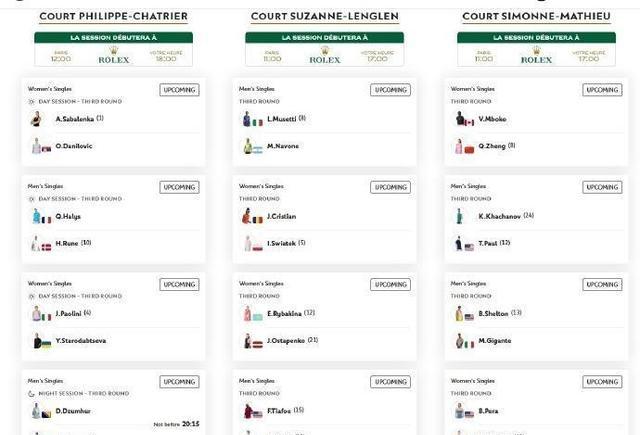
Task: Click the night session moon icon
Action: (x=31, y=394)
